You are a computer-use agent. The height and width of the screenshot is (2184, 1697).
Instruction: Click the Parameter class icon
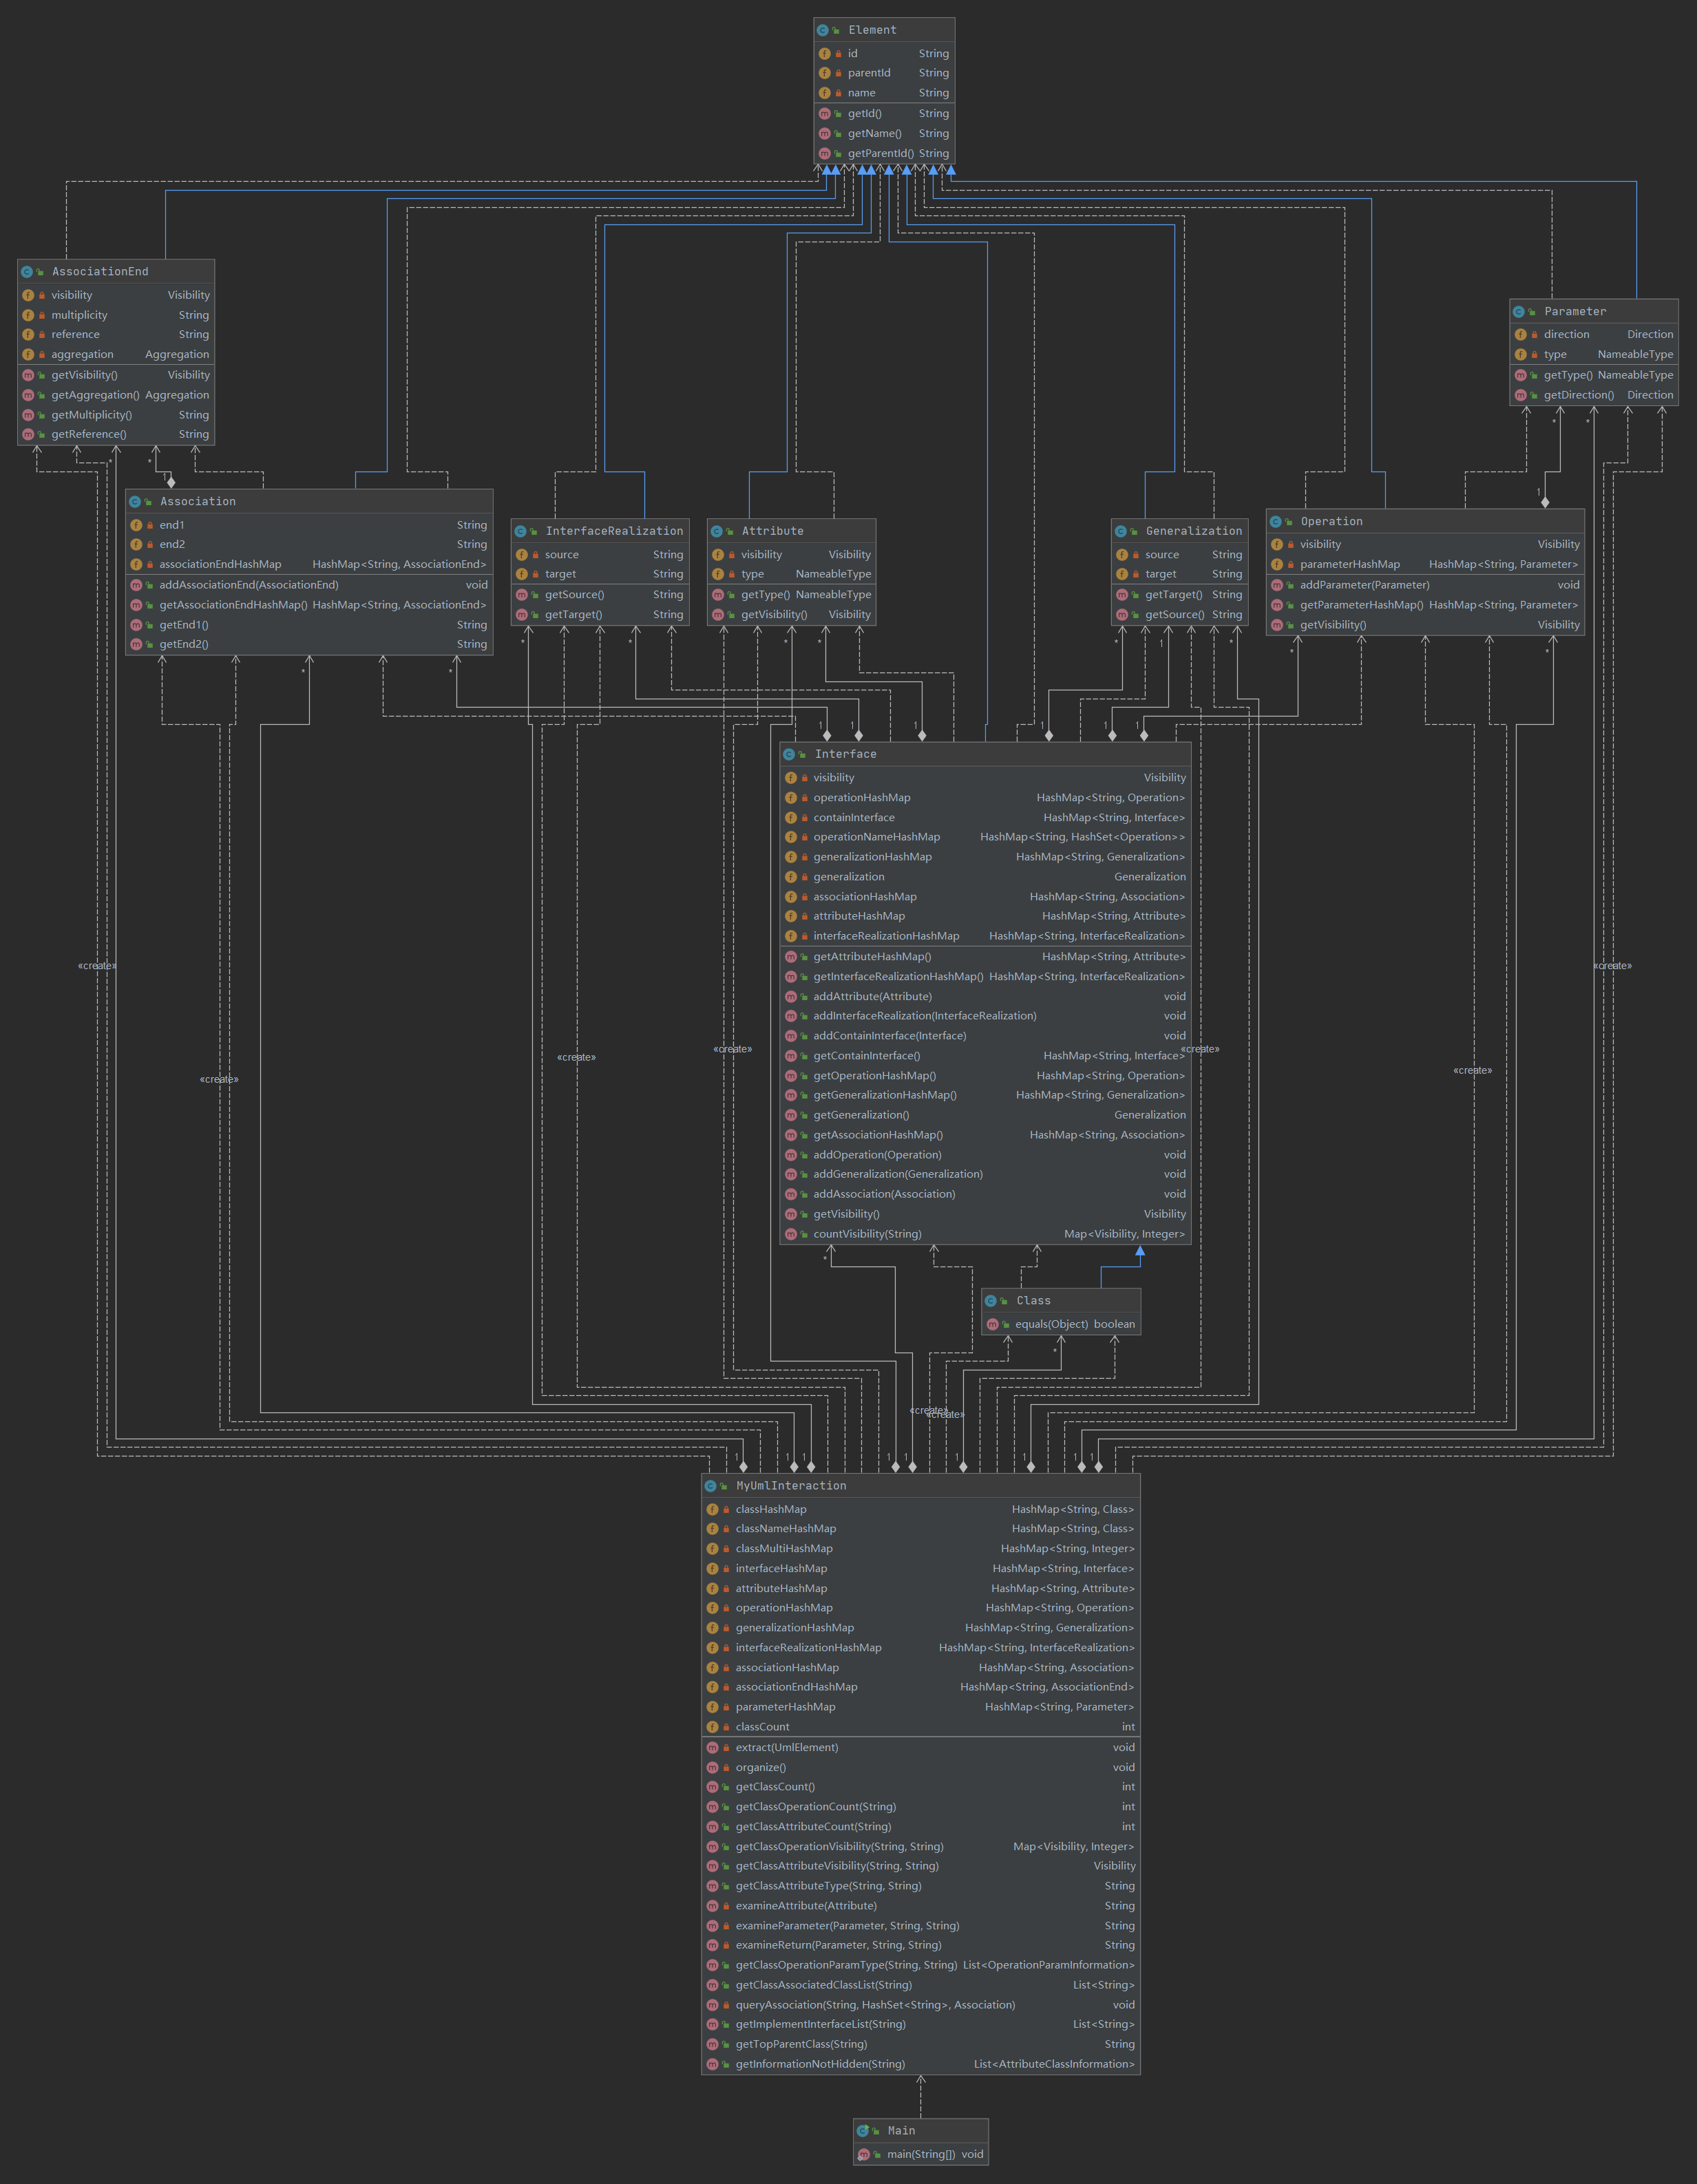click(1518, 312)
